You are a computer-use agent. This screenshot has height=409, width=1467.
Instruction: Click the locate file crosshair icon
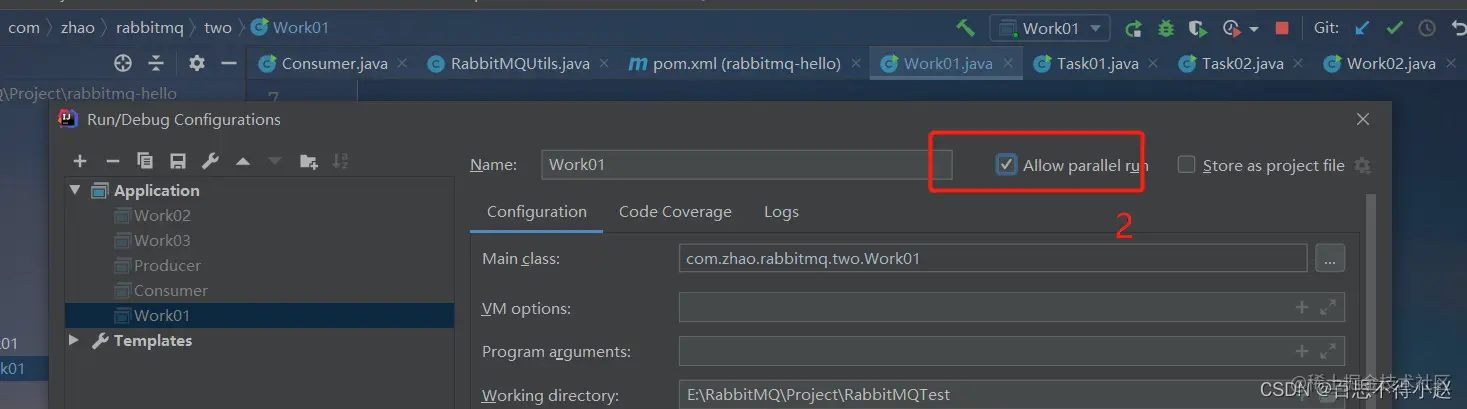[x=123, y=63]
